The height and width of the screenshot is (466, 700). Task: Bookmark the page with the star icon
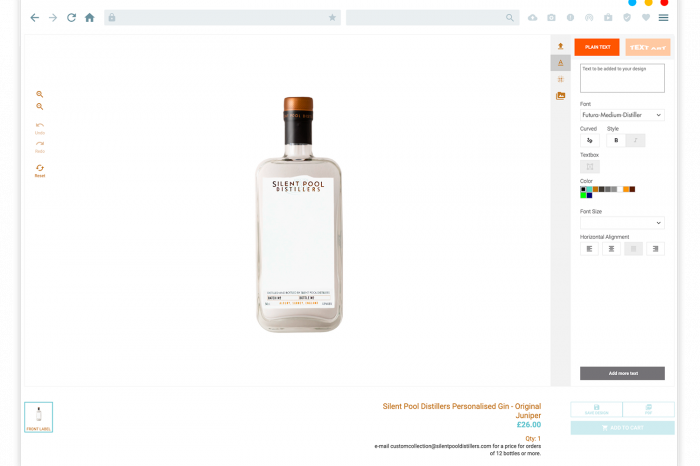pyautogui.click(x=332, y=17)
